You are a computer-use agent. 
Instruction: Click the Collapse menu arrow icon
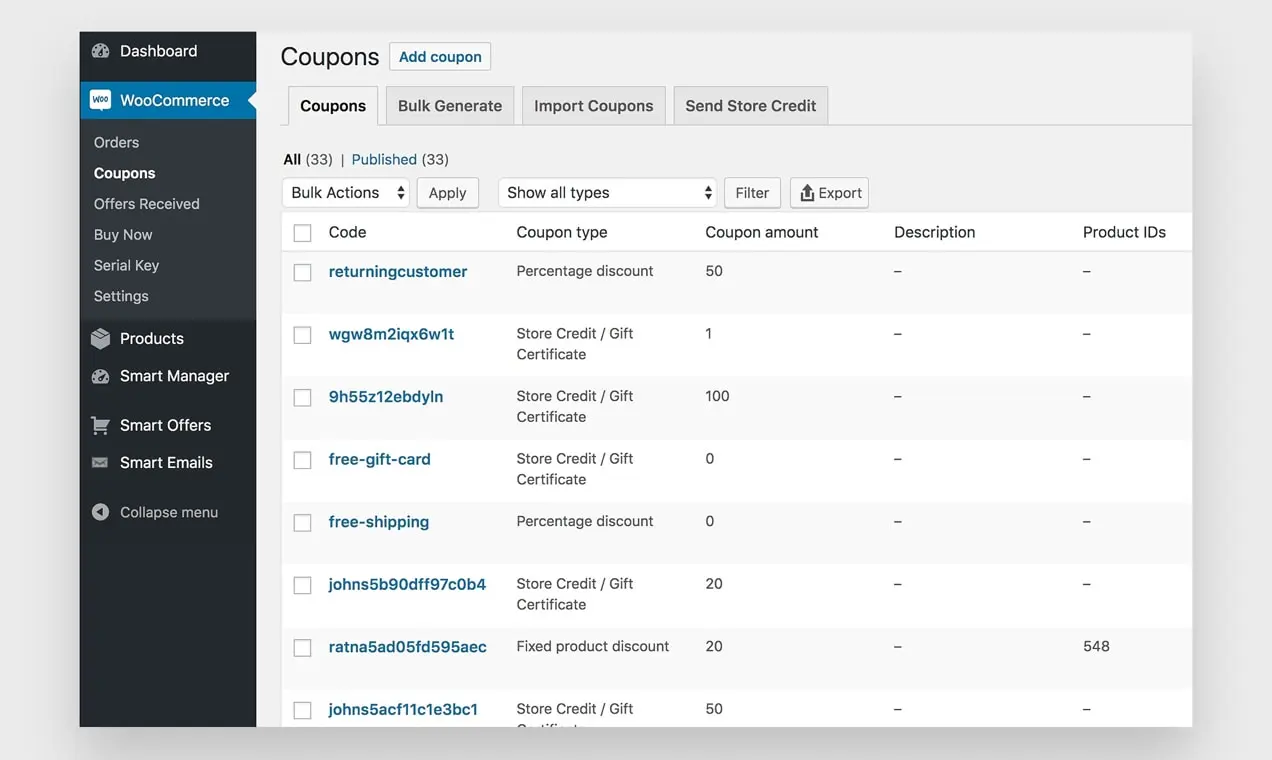pyautogui.click(x=100, y=512)
